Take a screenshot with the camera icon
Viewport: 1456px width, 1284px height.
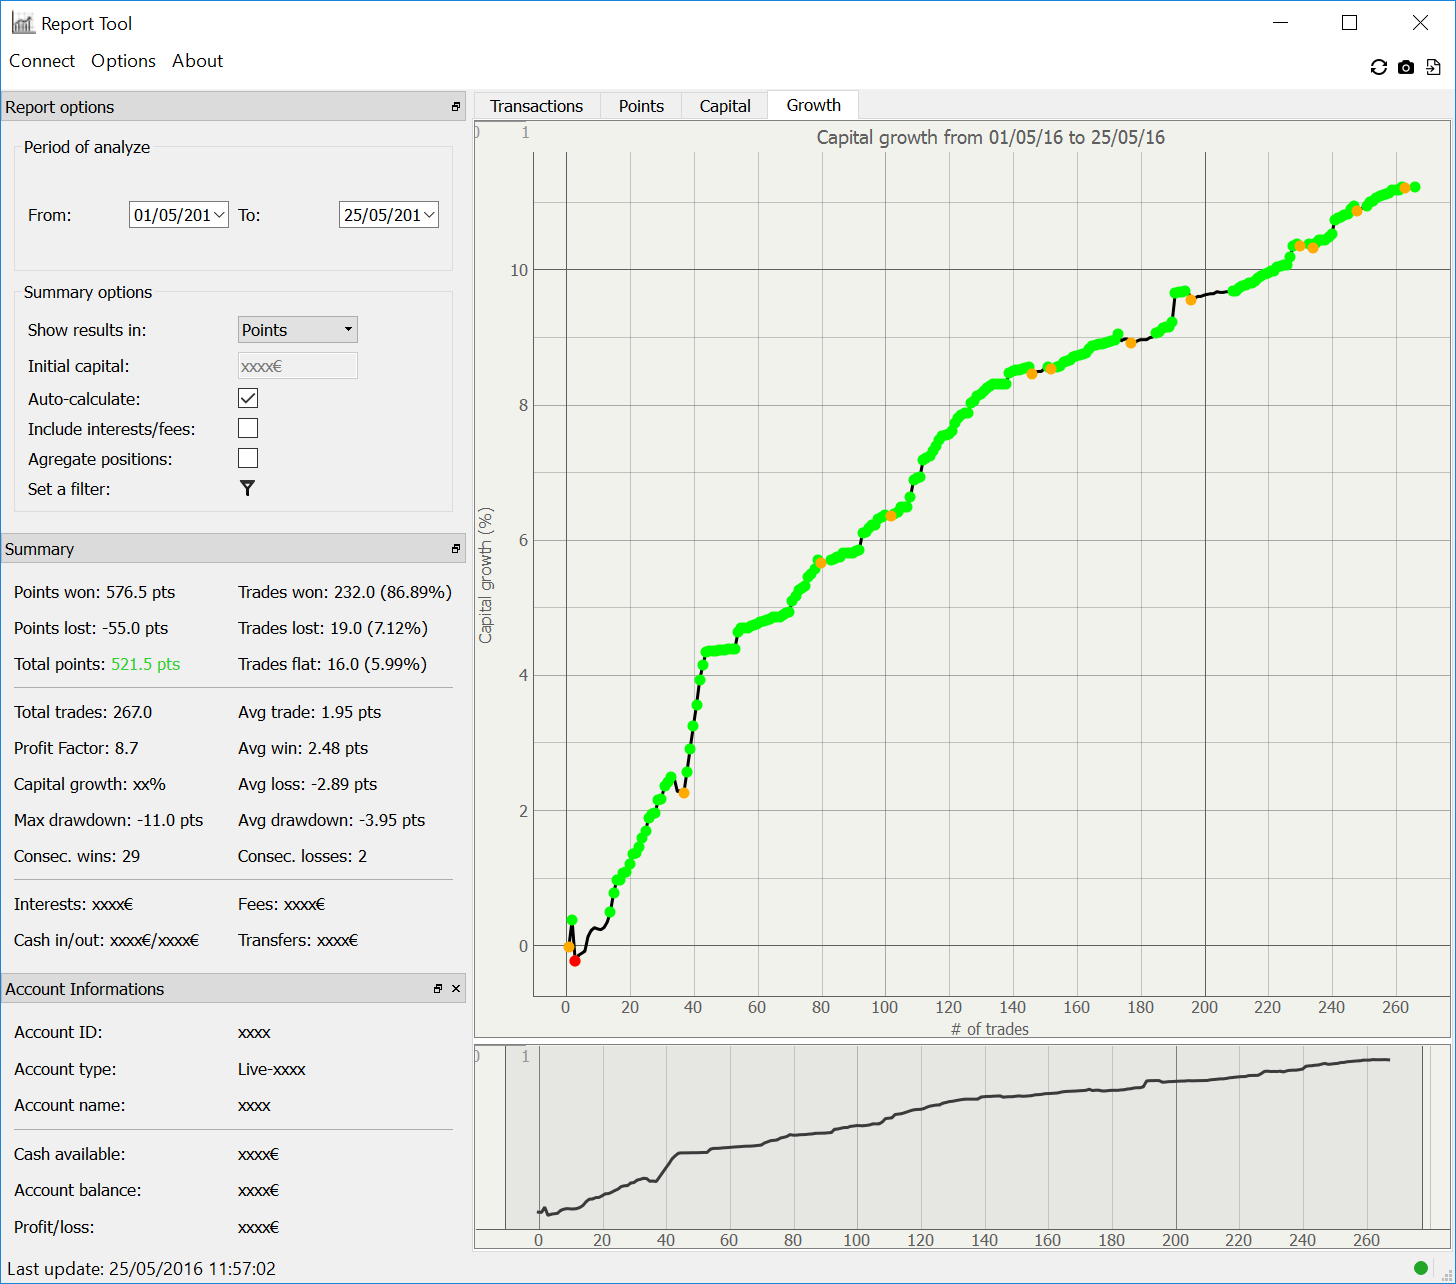click(1406, 67)
